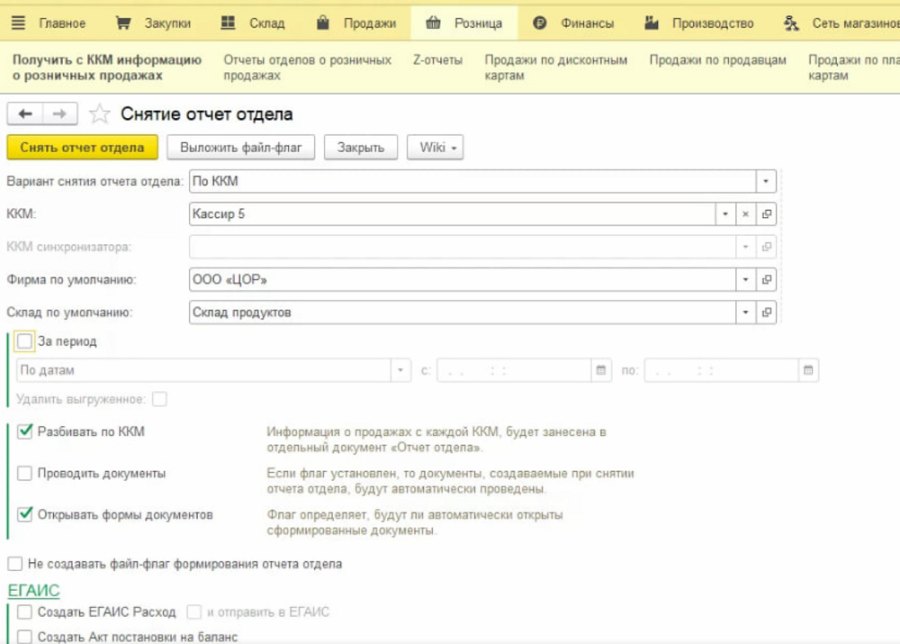Open the ООО «ЦОР» firm record icon
900x644 pixels.
(x=766, y=280)
